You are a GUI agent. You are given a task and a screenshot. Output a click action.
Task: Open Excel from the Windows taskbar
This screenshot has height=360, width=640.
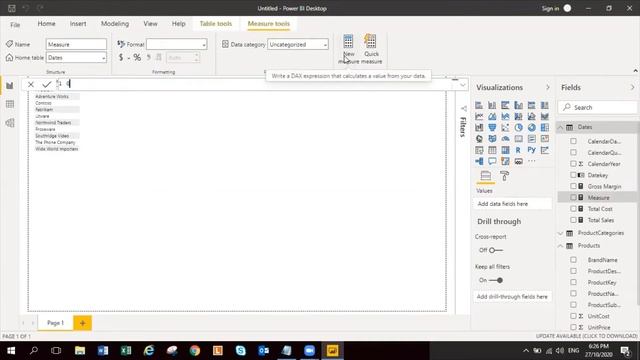click(126, 351)
